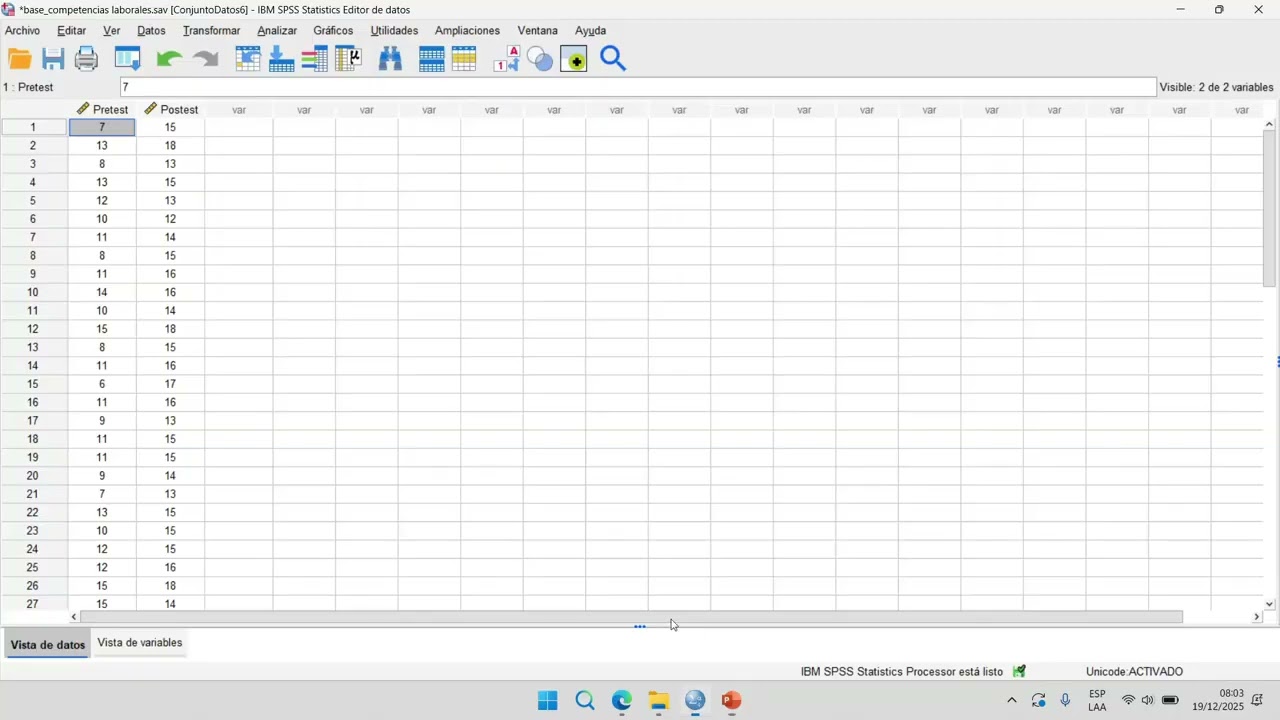Switch to the Vista de variables tab
The width and height of the screenshot is (1280, 720).
click(140, 642)
